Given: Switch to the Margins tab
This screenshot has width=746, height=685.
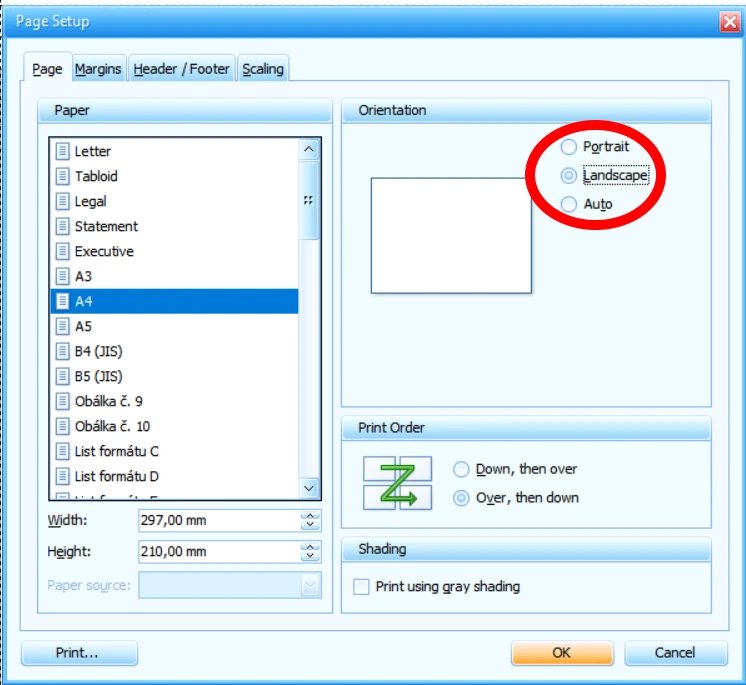Looking at the screenshot, I should pos(98,69).
